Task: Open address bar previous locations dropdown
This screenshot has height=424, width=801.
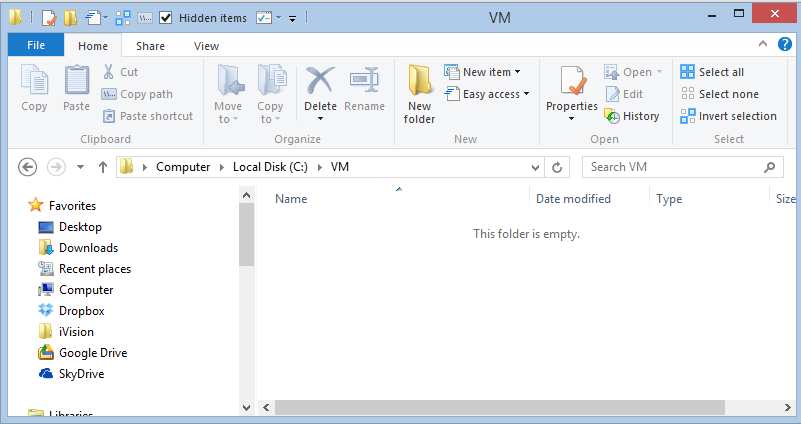Action: tap(534, 167)
